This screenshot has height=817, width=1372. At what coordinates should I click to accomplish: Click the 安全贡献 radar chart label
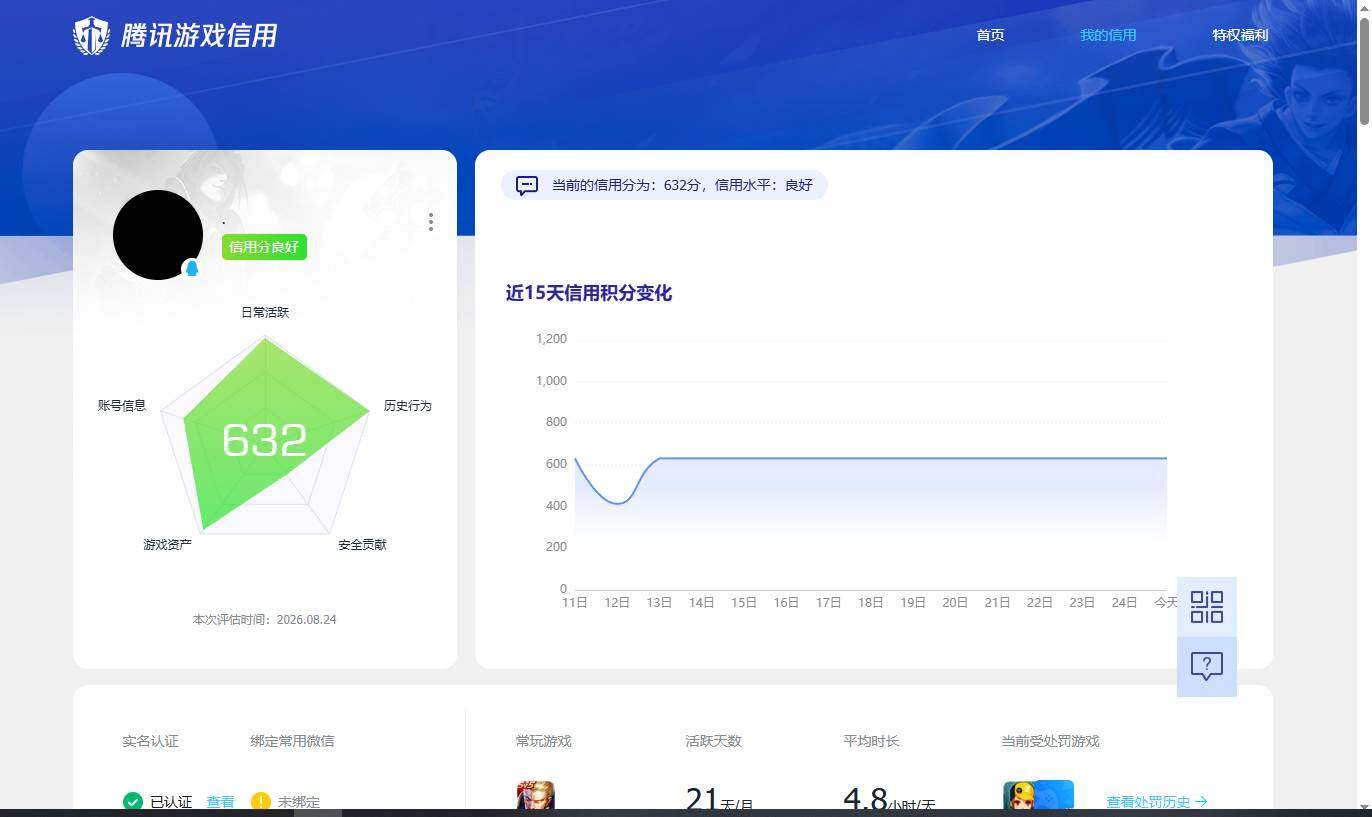pyautogui.click(x=362, y=545)
